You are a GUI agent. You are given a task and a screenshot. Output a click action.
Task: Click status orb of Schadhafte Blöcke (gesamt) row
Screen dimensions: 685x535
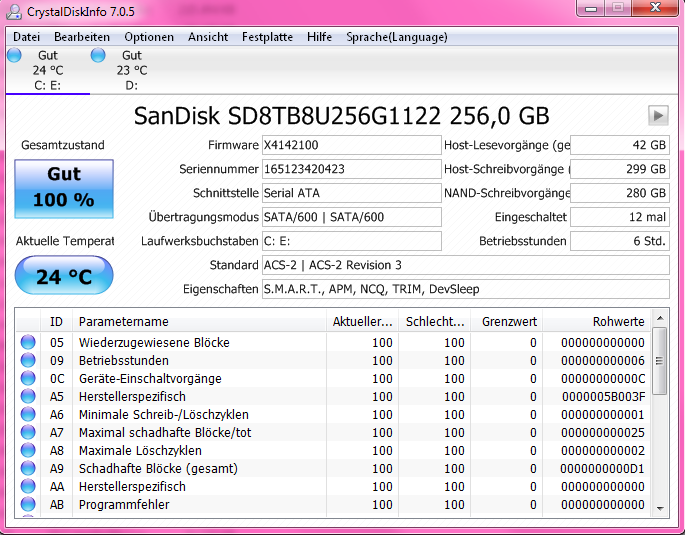pos(28,468)
